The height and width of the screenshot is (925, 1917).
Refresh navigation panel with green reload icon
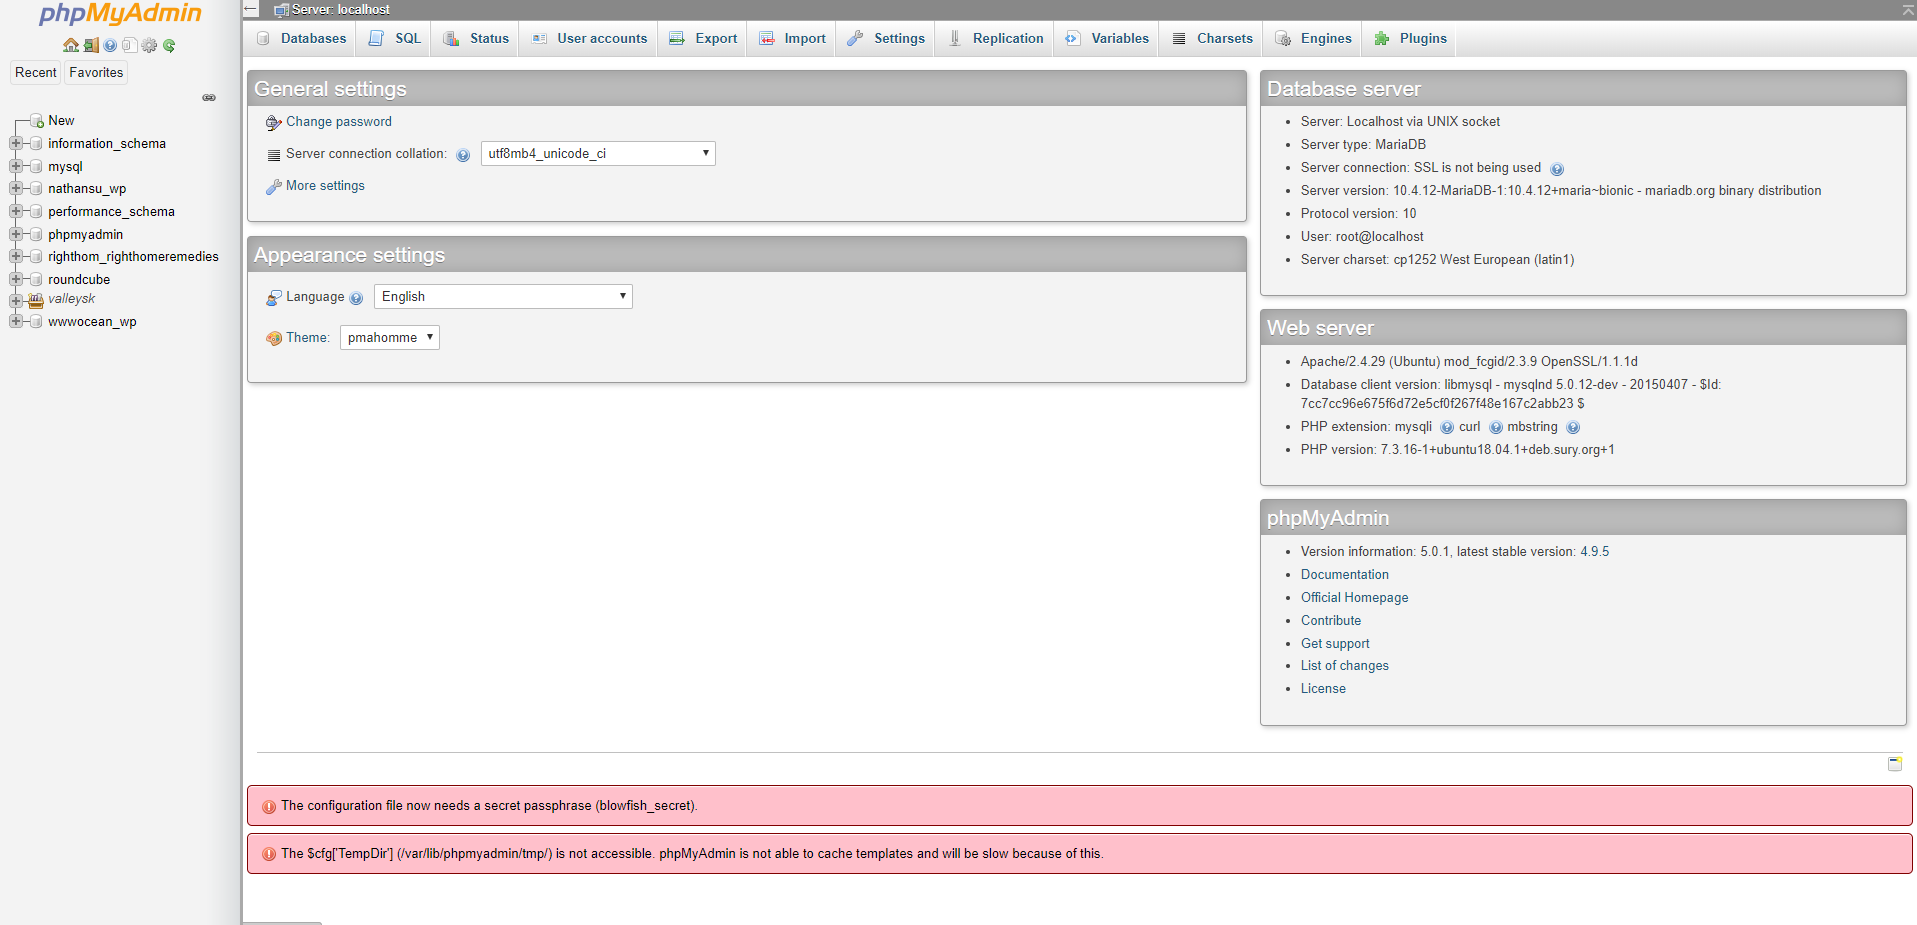169,45
